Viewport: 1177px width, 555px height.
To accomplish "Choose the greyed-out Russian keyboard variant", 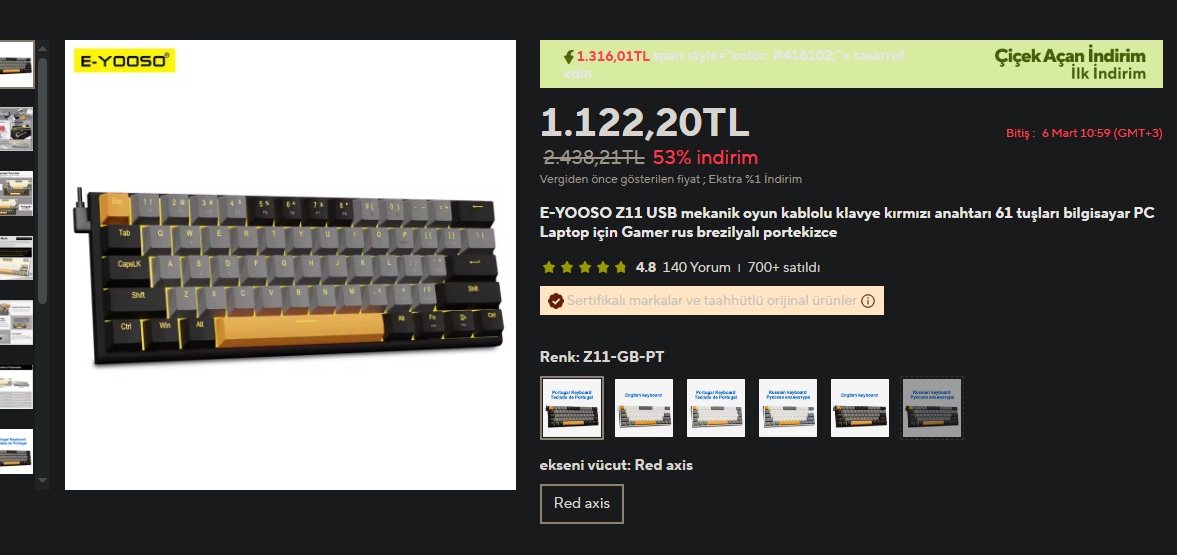I will click(x=932, y=408).
